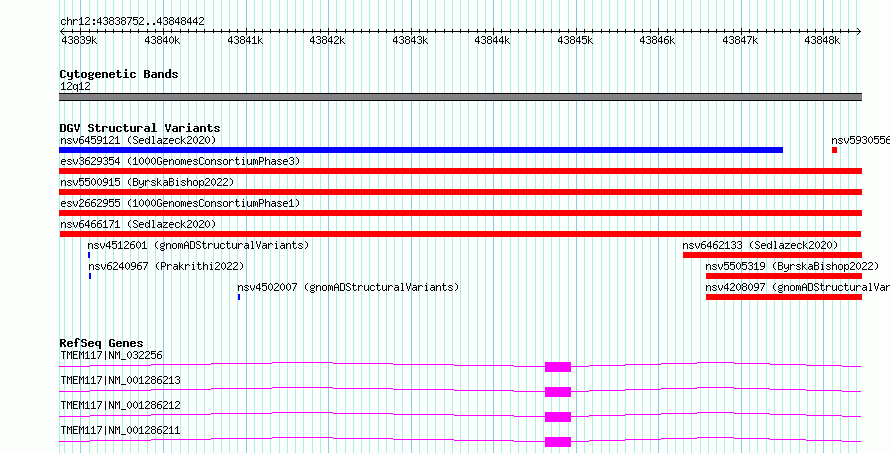Open the nsv5500915 (ByrskaBishop2022) label
The image size is (890, 453).
[147, 182]
